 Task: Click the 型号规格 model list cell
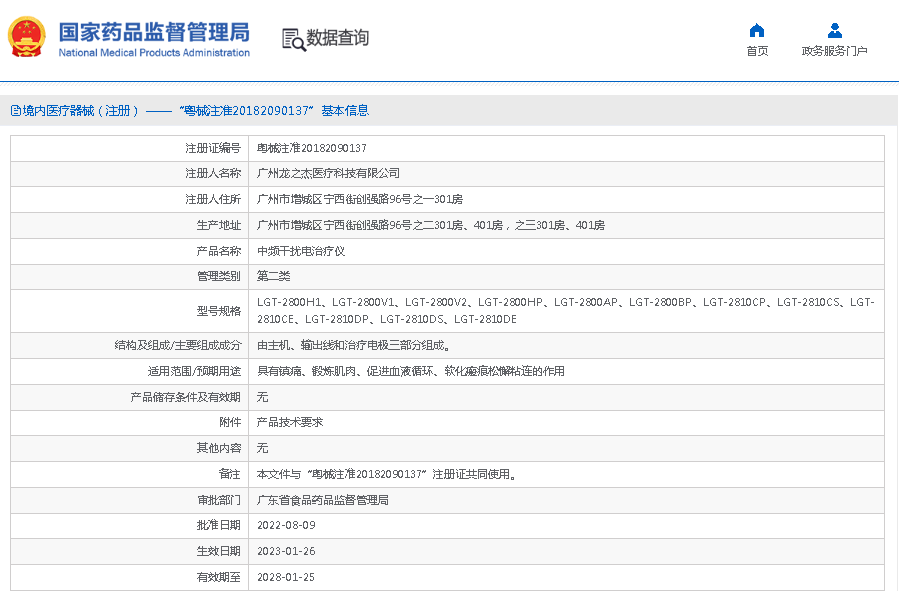tap(565, 310)
